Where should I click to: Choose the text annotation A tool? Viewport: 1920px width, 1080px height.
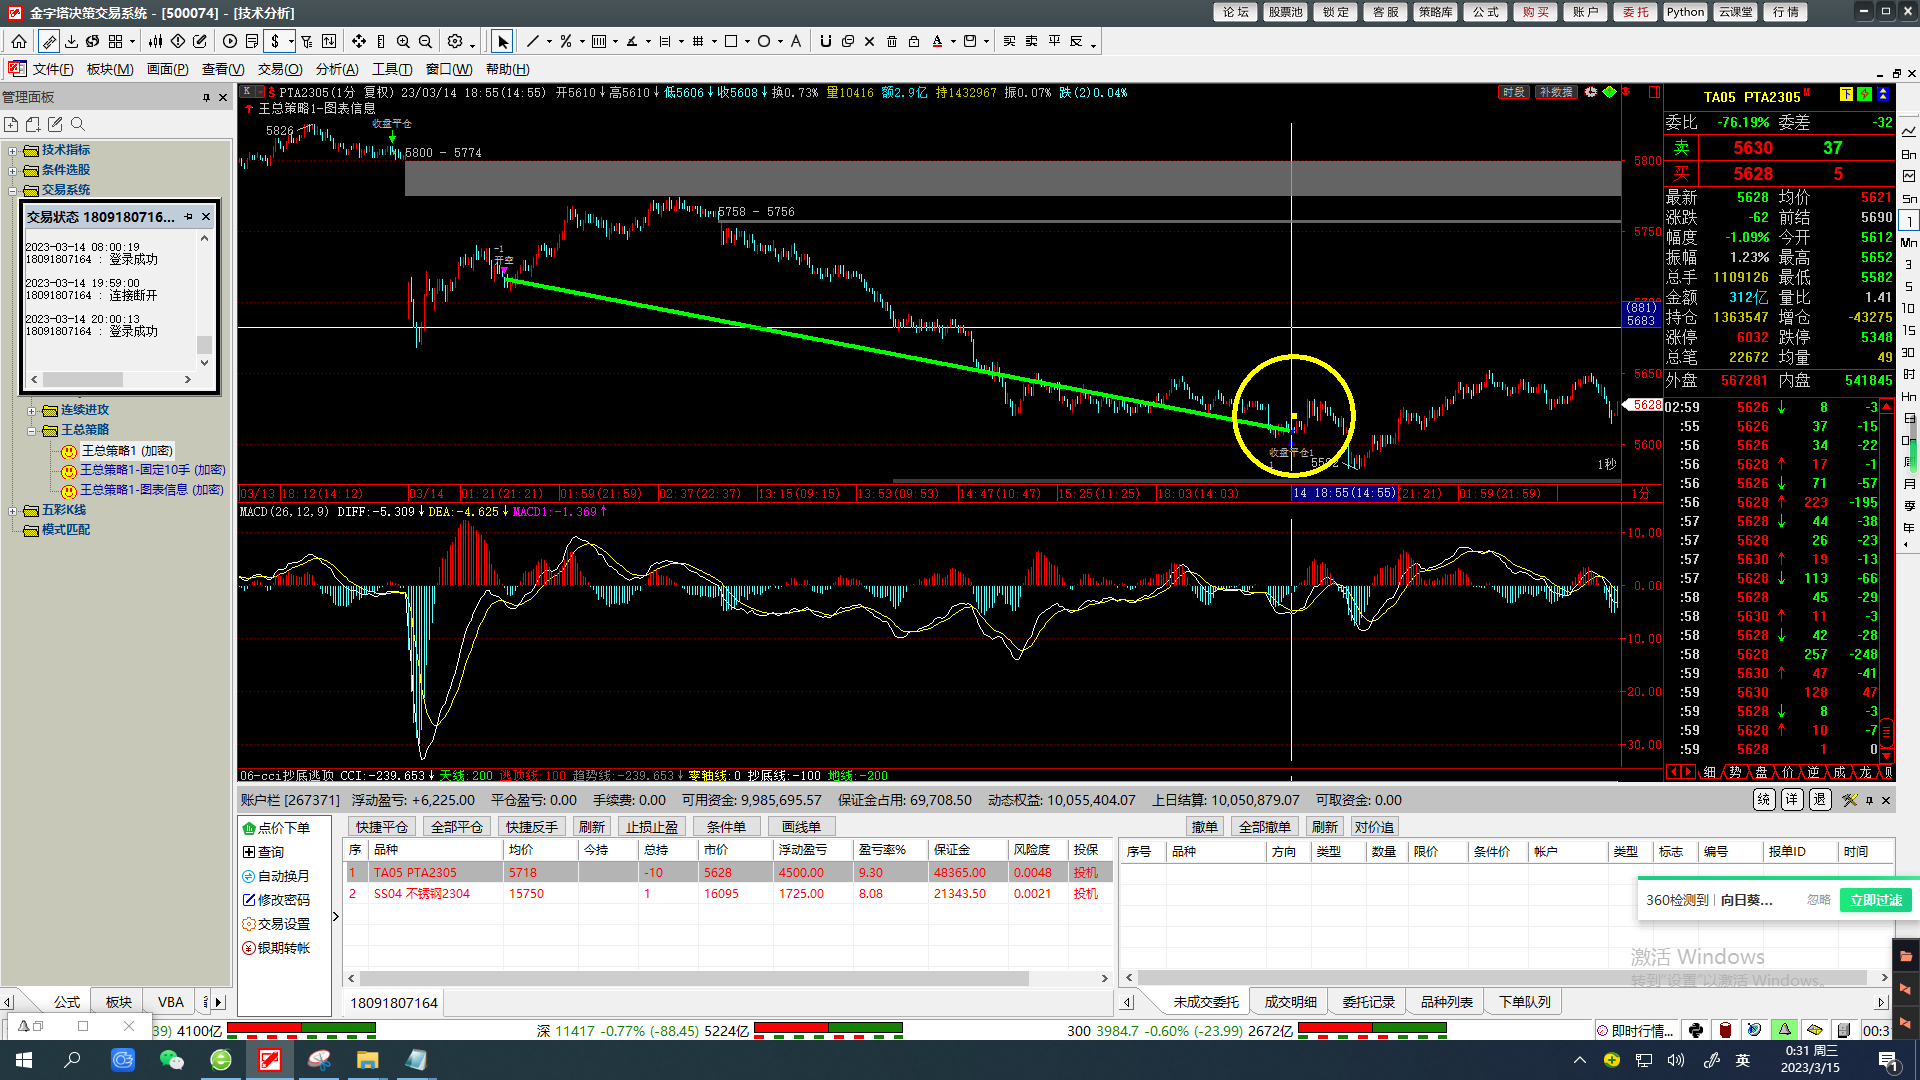point(796,41)
